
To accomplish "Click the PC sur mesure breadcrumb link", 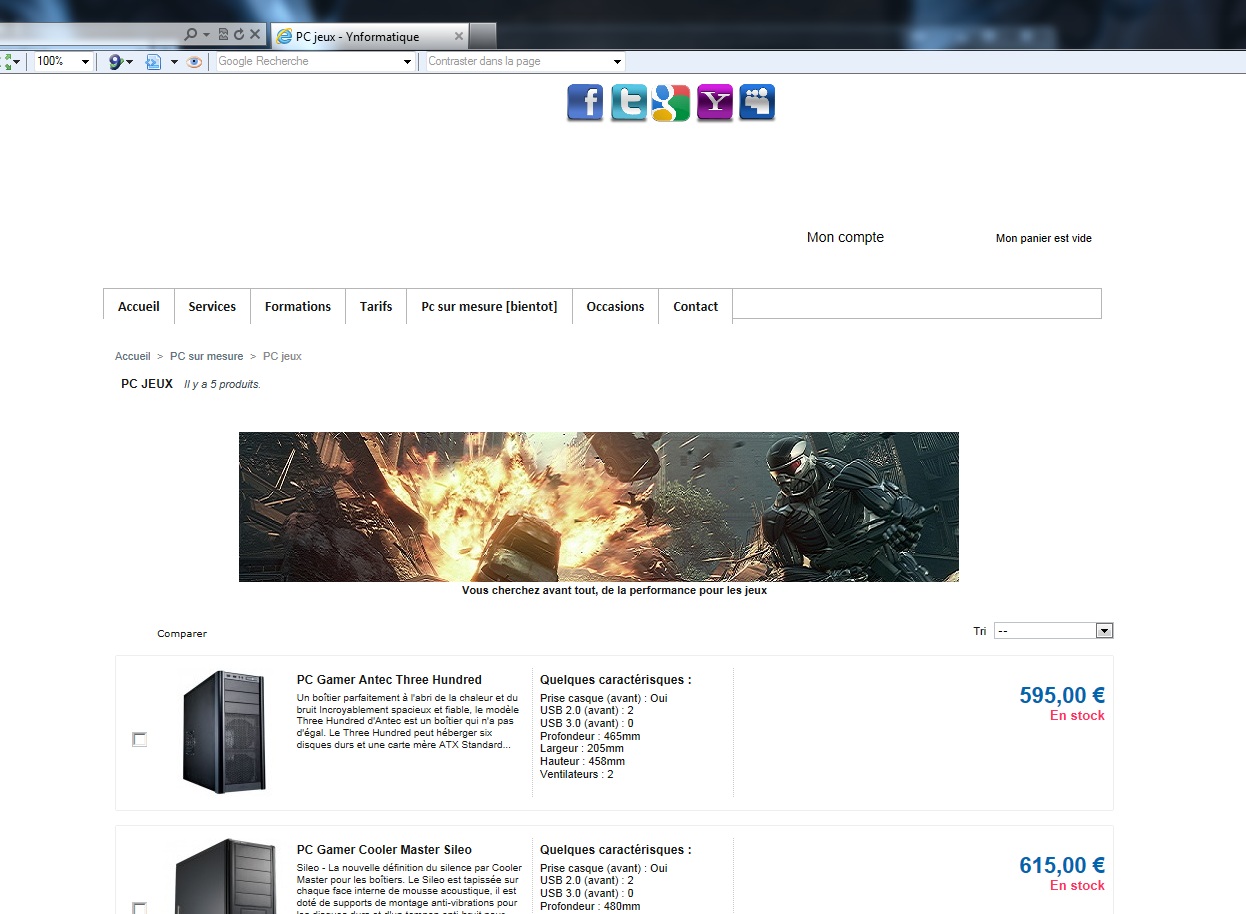I will tap(207, 356).
